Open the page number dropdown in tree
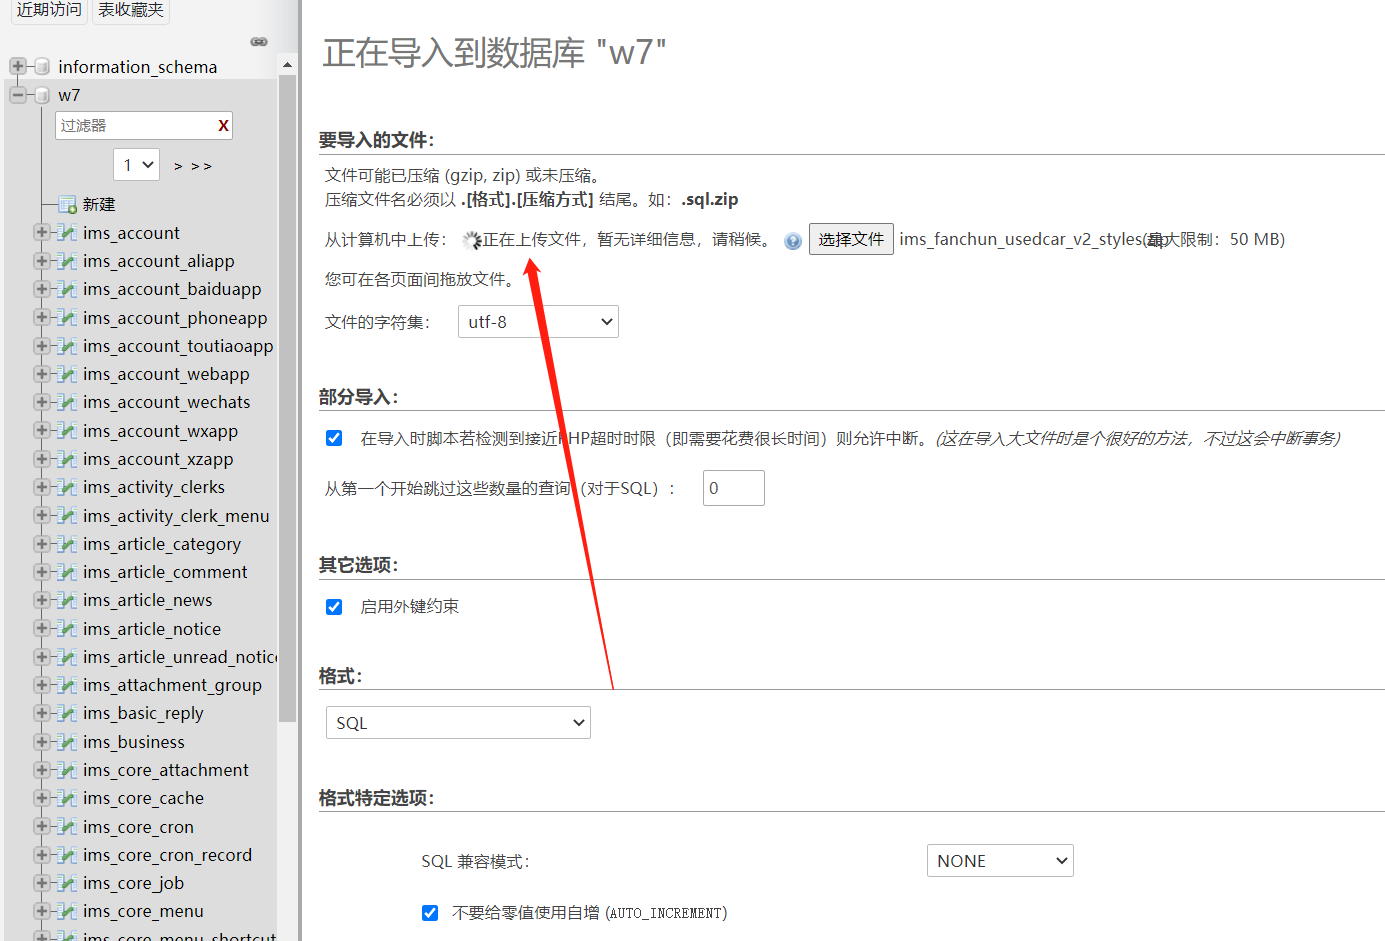The image size is (1385, 941). pyautogui.click(x=137, y=165)
